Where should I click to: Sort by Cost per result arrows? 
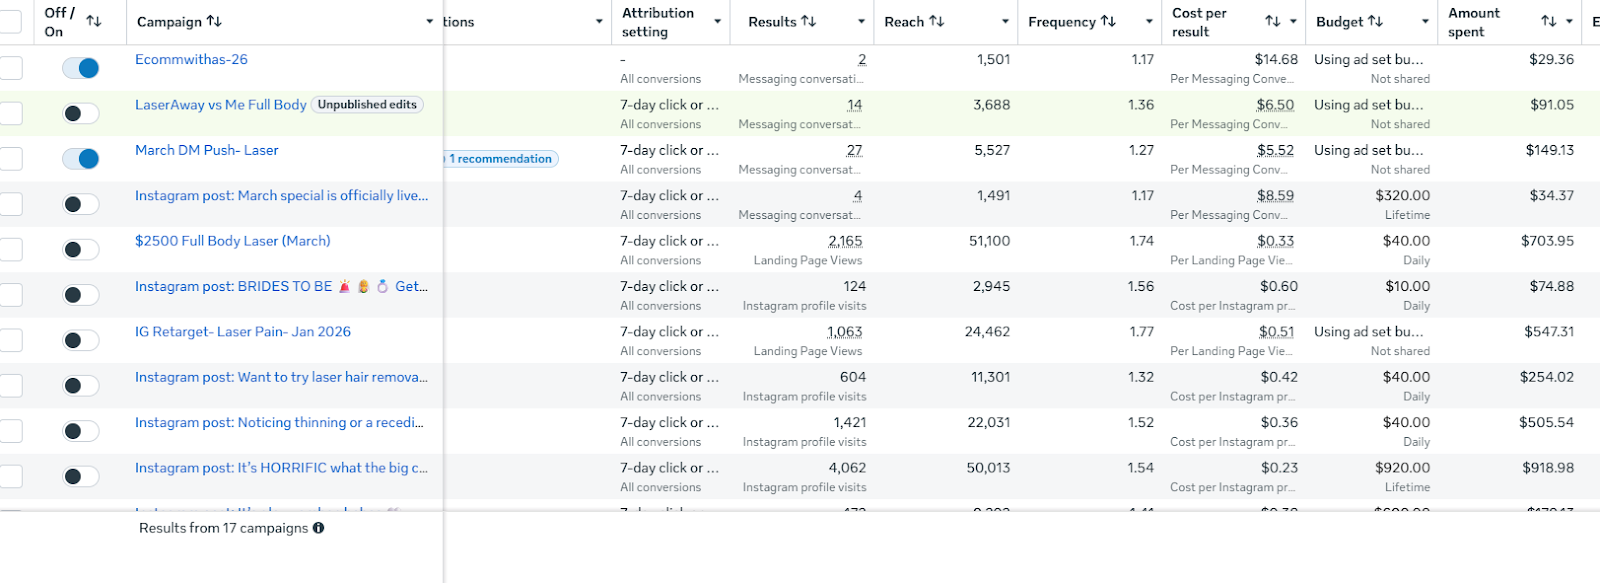[1272, 21]
